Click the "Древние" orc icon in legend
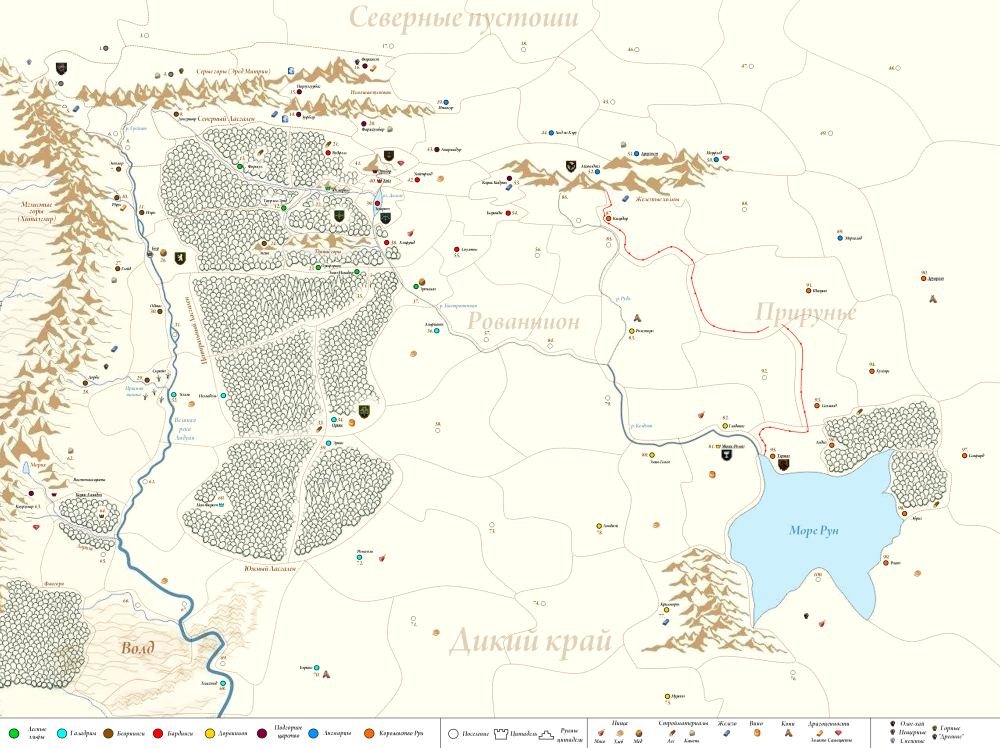This screenshot has height=748, width=1000. pyautogui.click(x=935, y=737)
